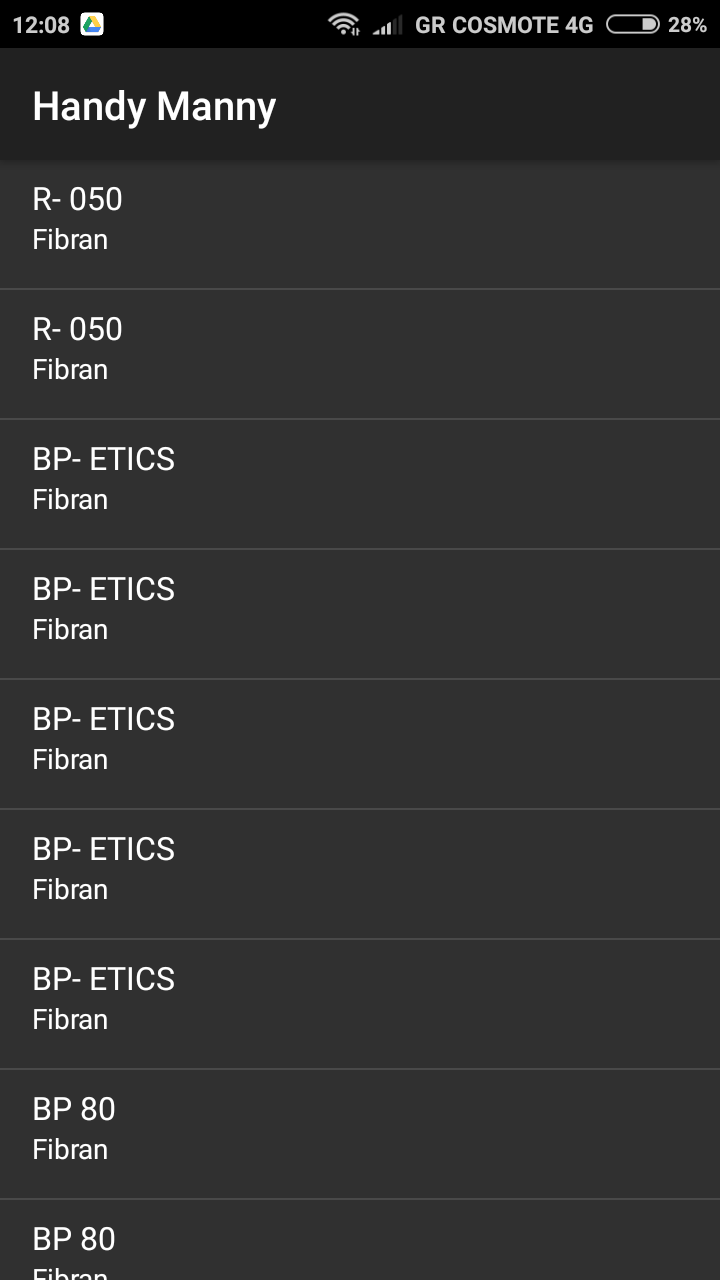Select the partially visible bottom BP 80 entry
The image size is (720, 1280).
click(x=360, y=1245)
